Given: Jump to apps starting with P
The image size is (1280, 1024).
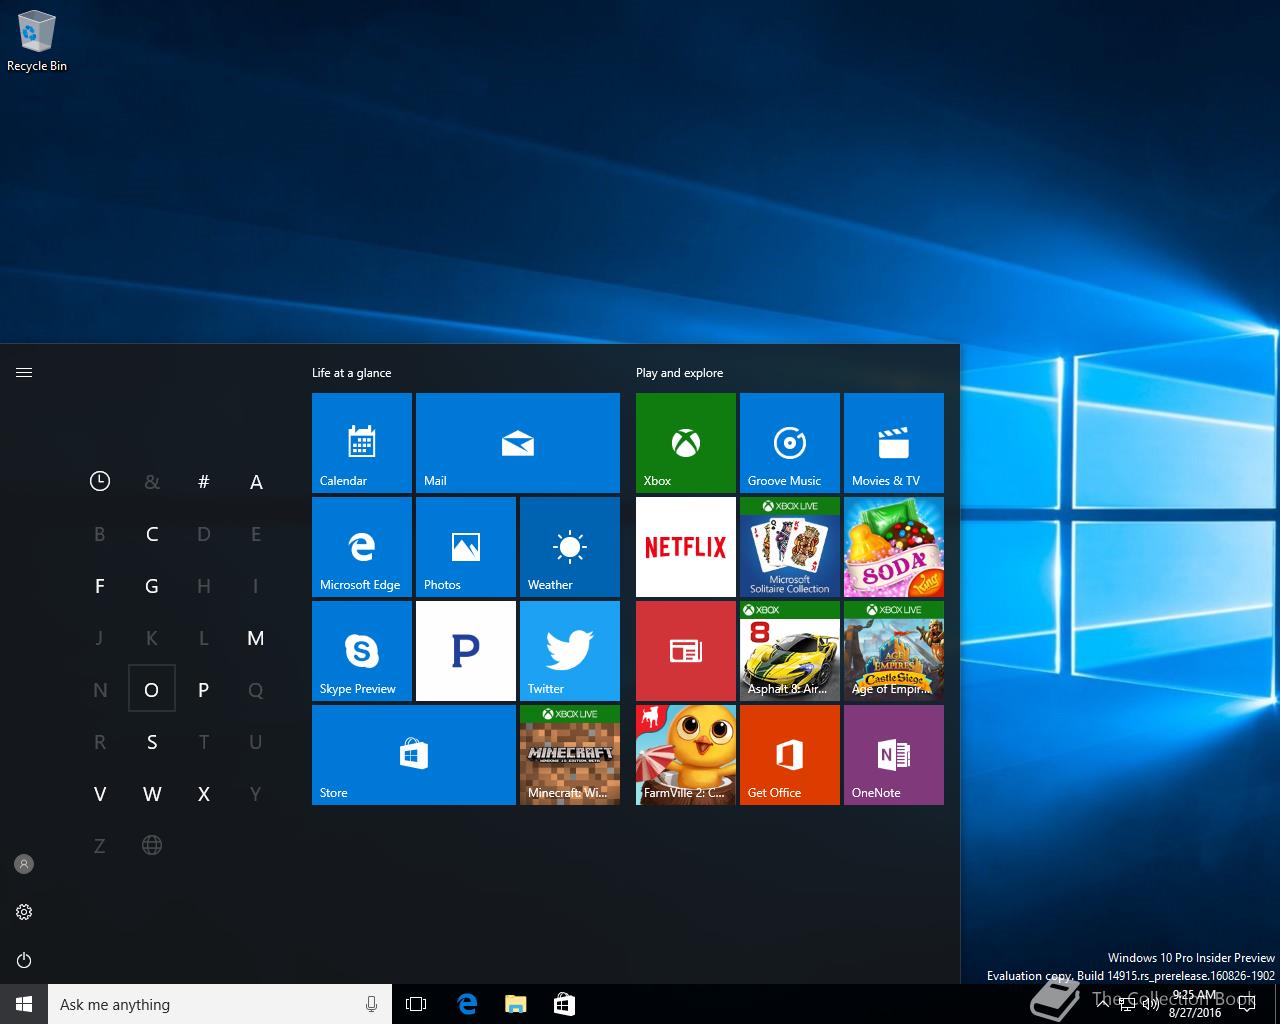Looking at the screenshot, I should 204,690.
